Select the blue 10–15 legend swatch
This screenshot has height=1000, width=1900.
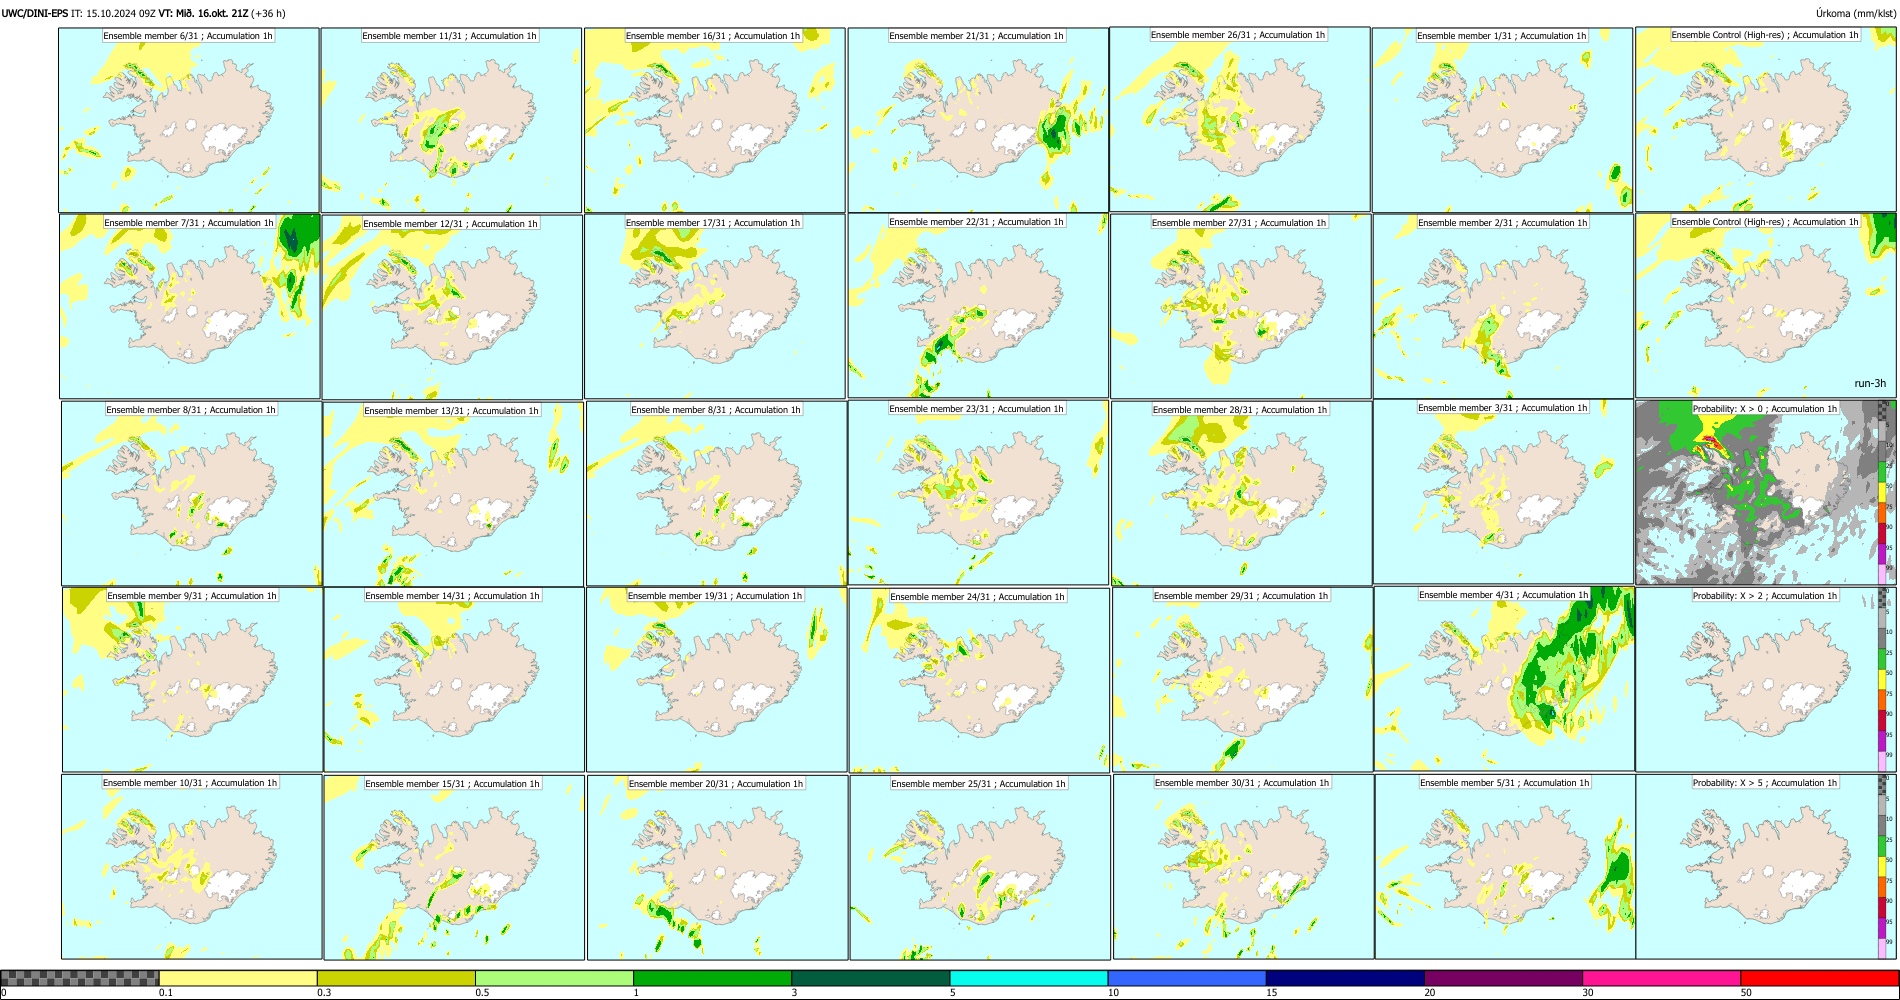coord(1187,978)
